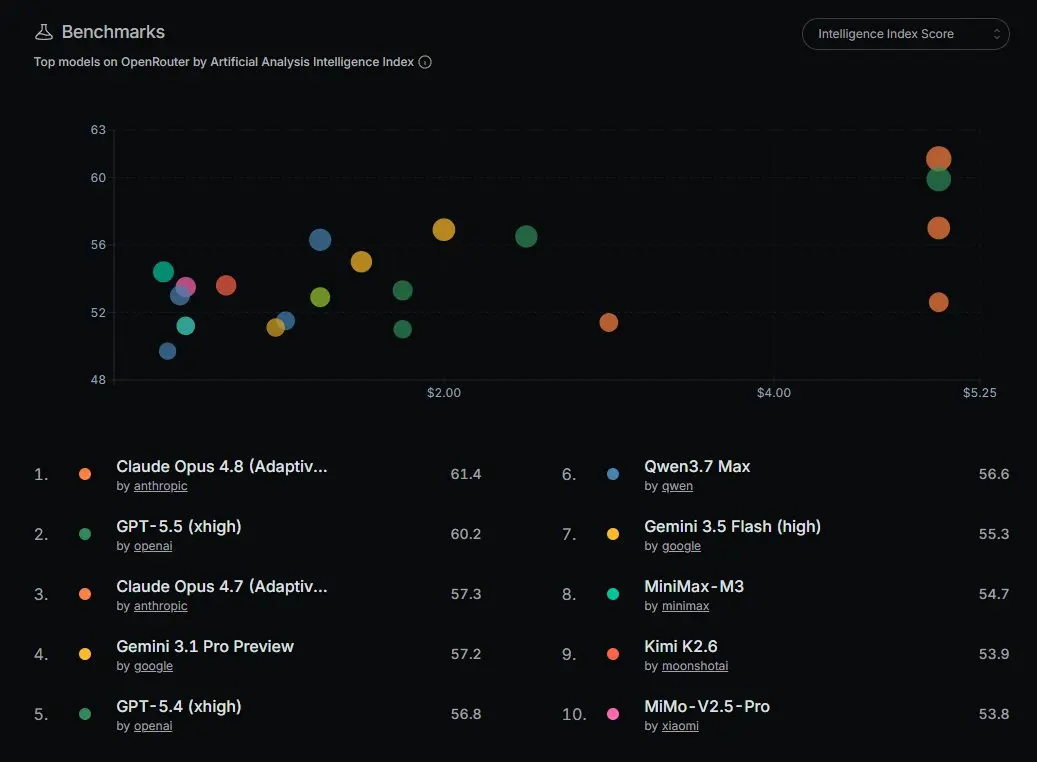Viewport: 1037px width, 762px height.
Task: Click google link under Gemini 3.5 Flash
Action: [x=681, y=546]
